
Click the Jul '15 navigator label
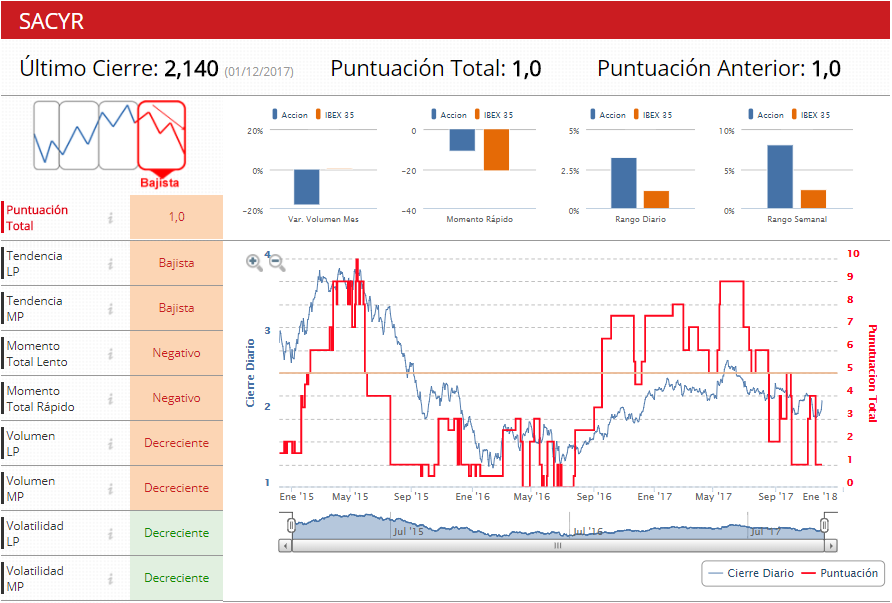(x=408, y=531)
